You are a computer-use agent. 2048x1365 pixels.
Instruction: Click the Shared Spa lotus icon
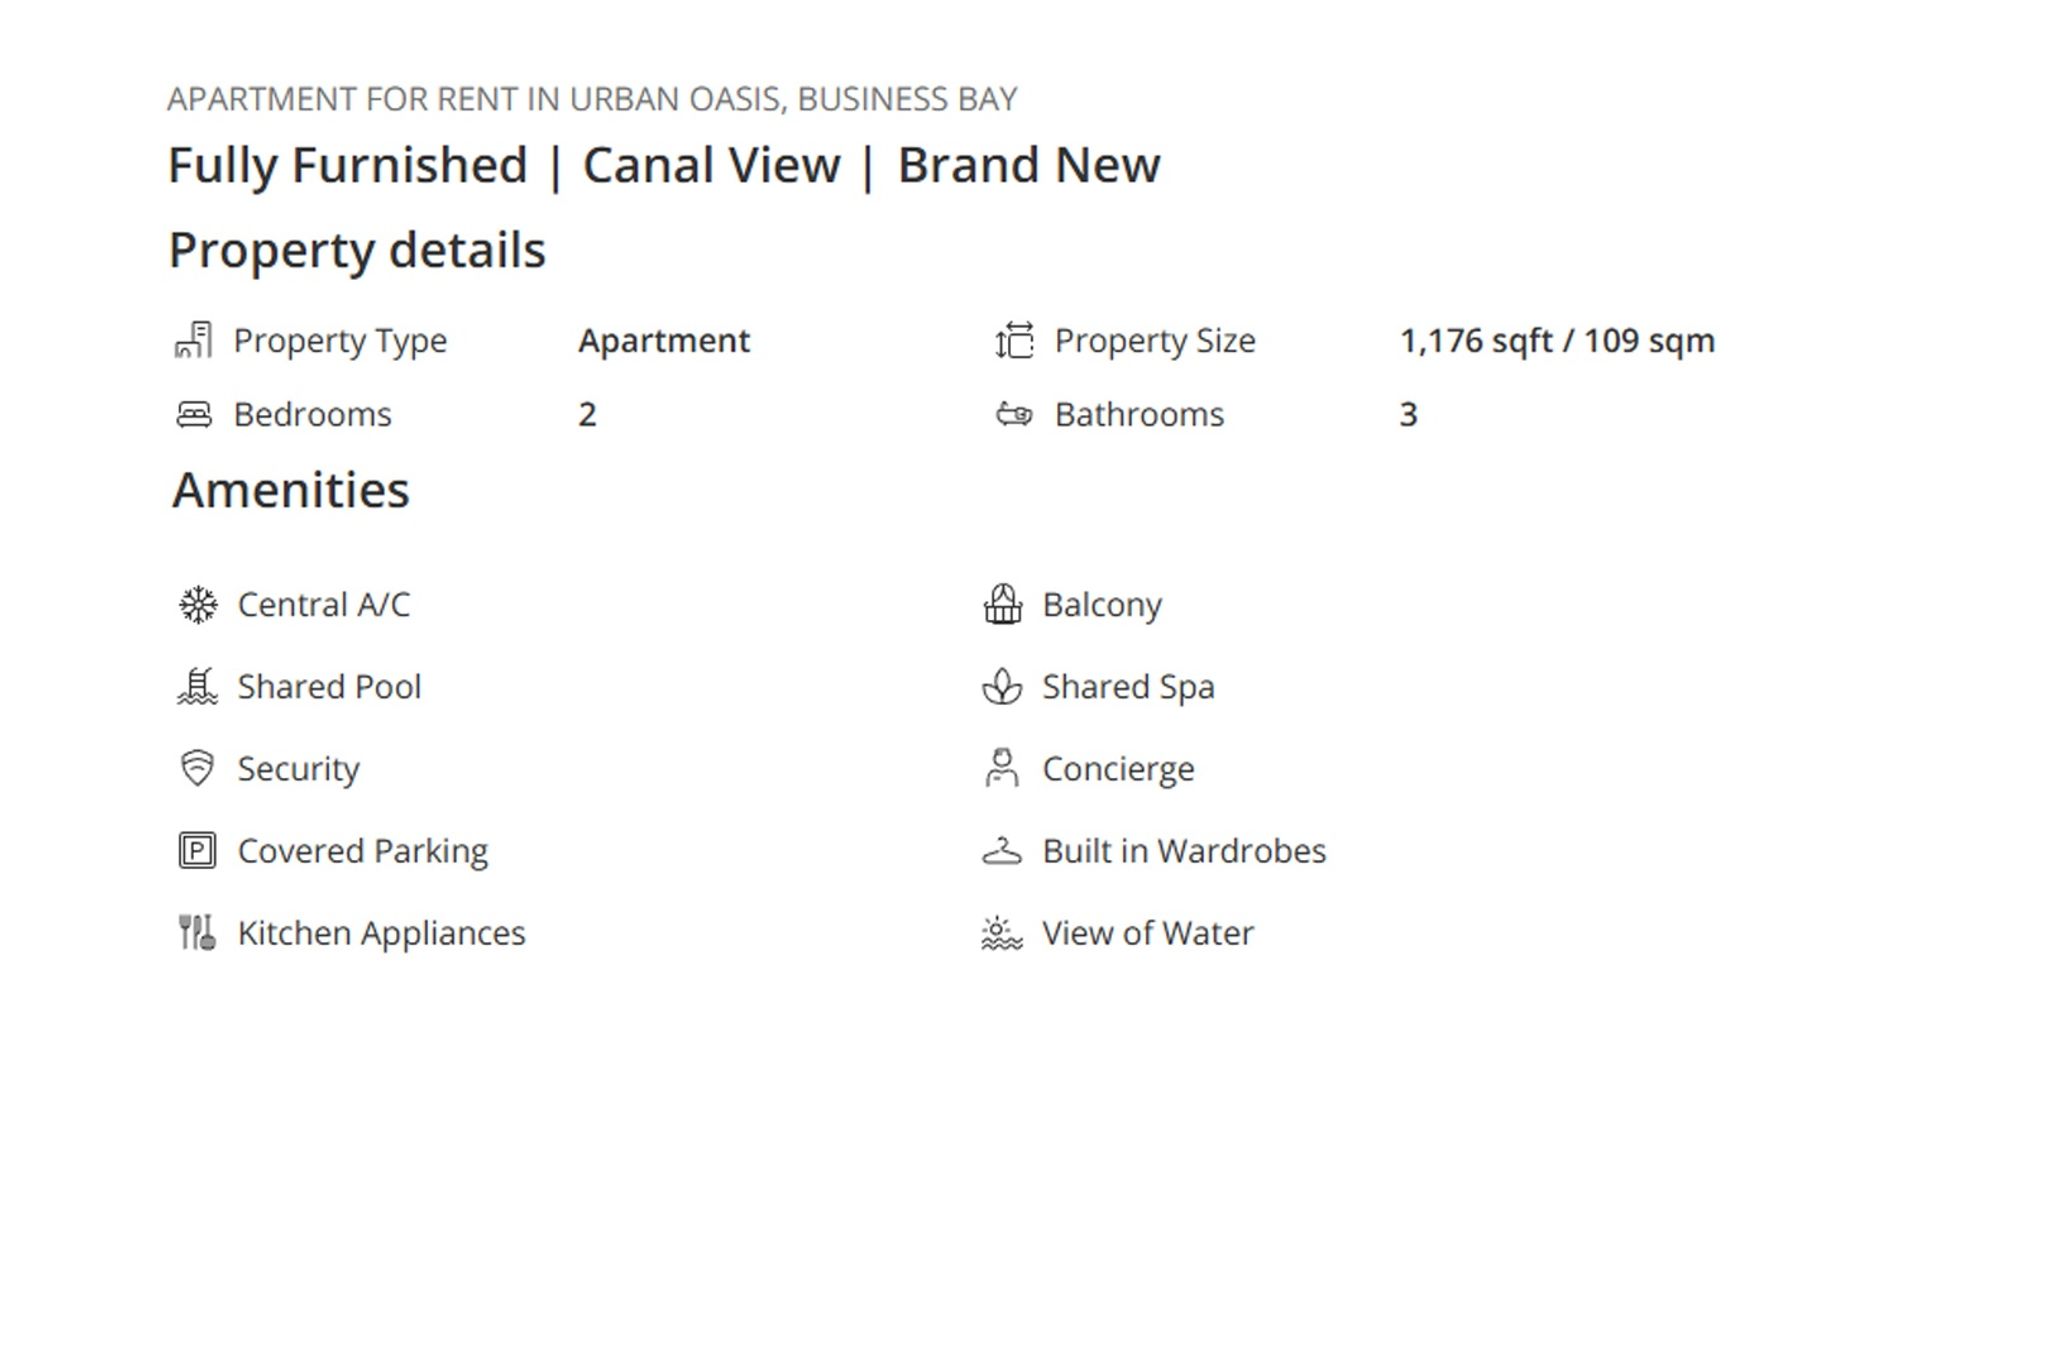1002,687
